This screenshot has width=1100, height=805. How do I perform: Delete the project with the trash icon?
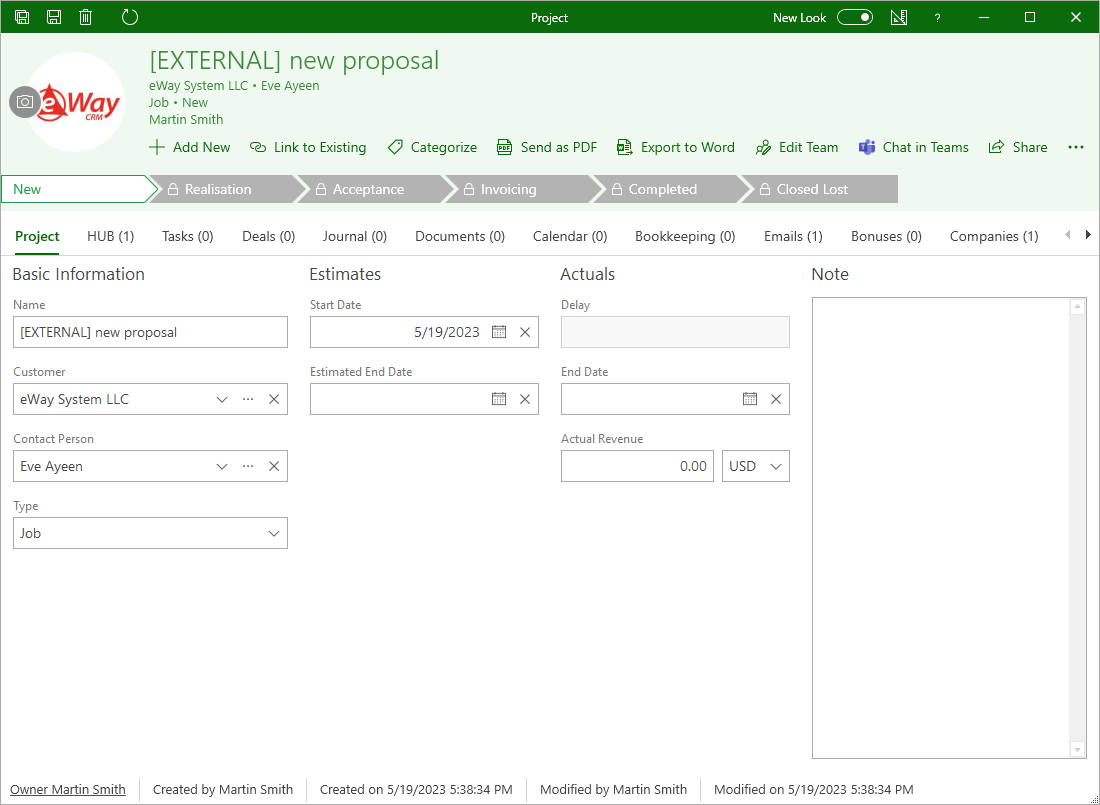[x=86, y=17]
